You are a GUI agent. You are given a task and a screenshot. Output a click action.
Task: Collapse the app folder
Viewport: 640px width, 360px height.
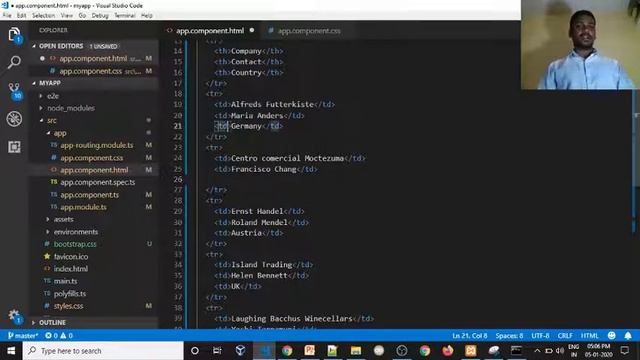60,133
